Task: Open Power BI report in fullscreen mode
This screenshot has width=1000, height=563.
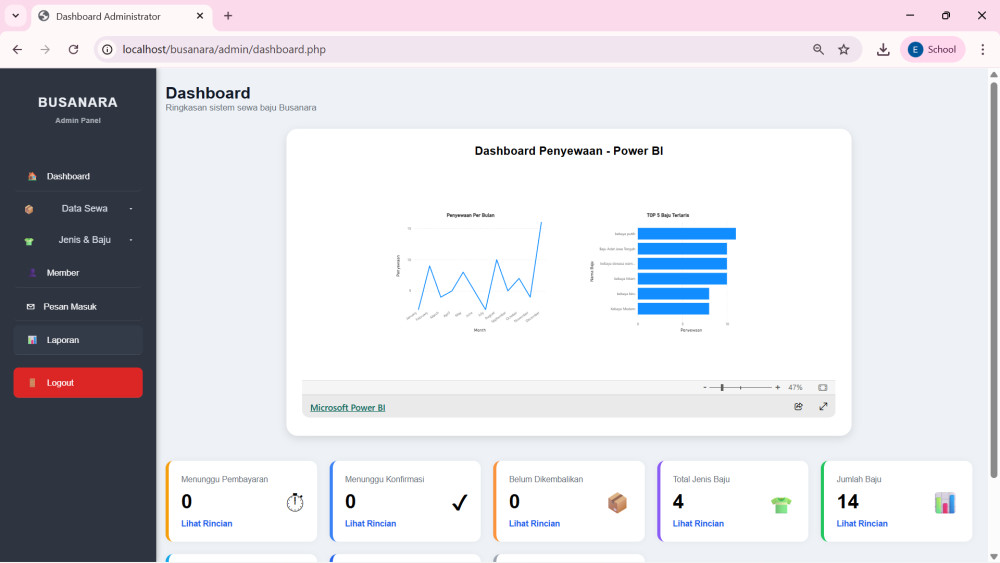Action: point(823,406)
